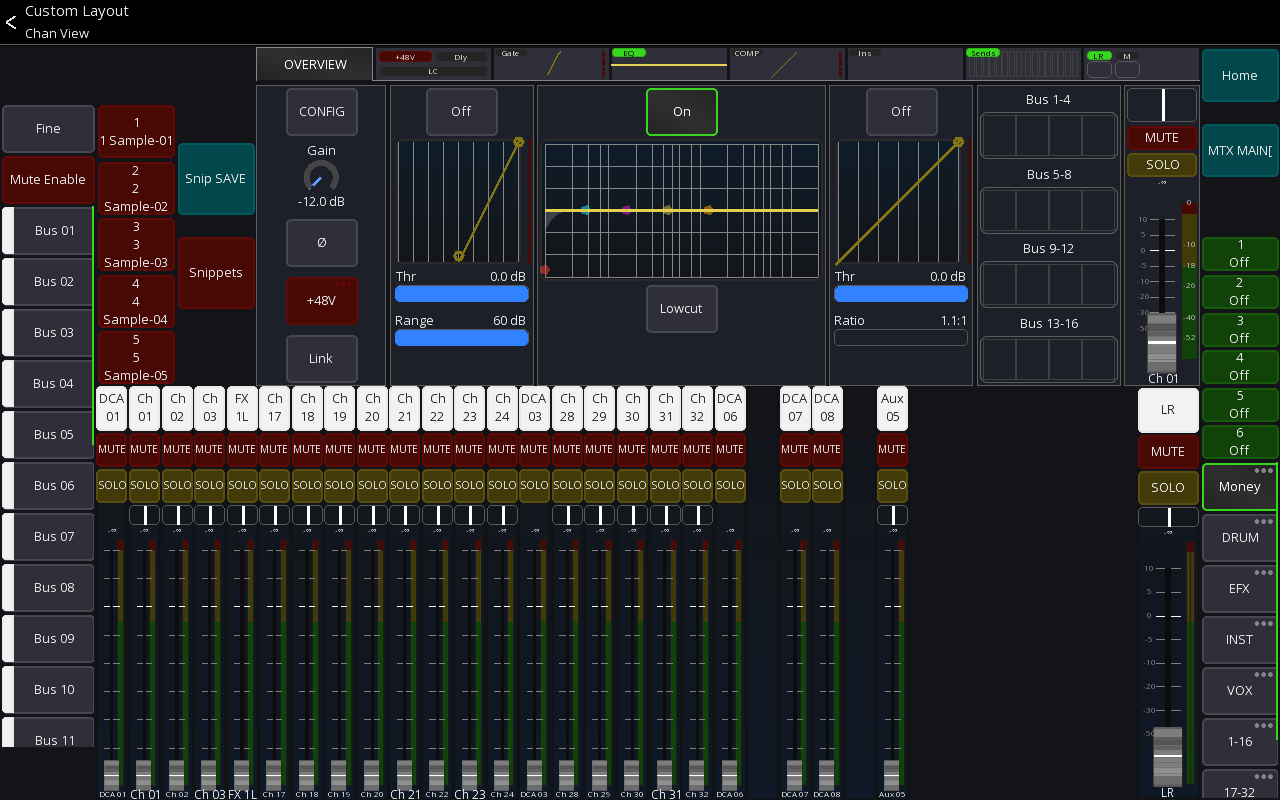The width and height of the screenshot is (1280, 800).
Task: Toggle mute group 4 Off
Action: pyautogui.click(x=1239, y=366)
